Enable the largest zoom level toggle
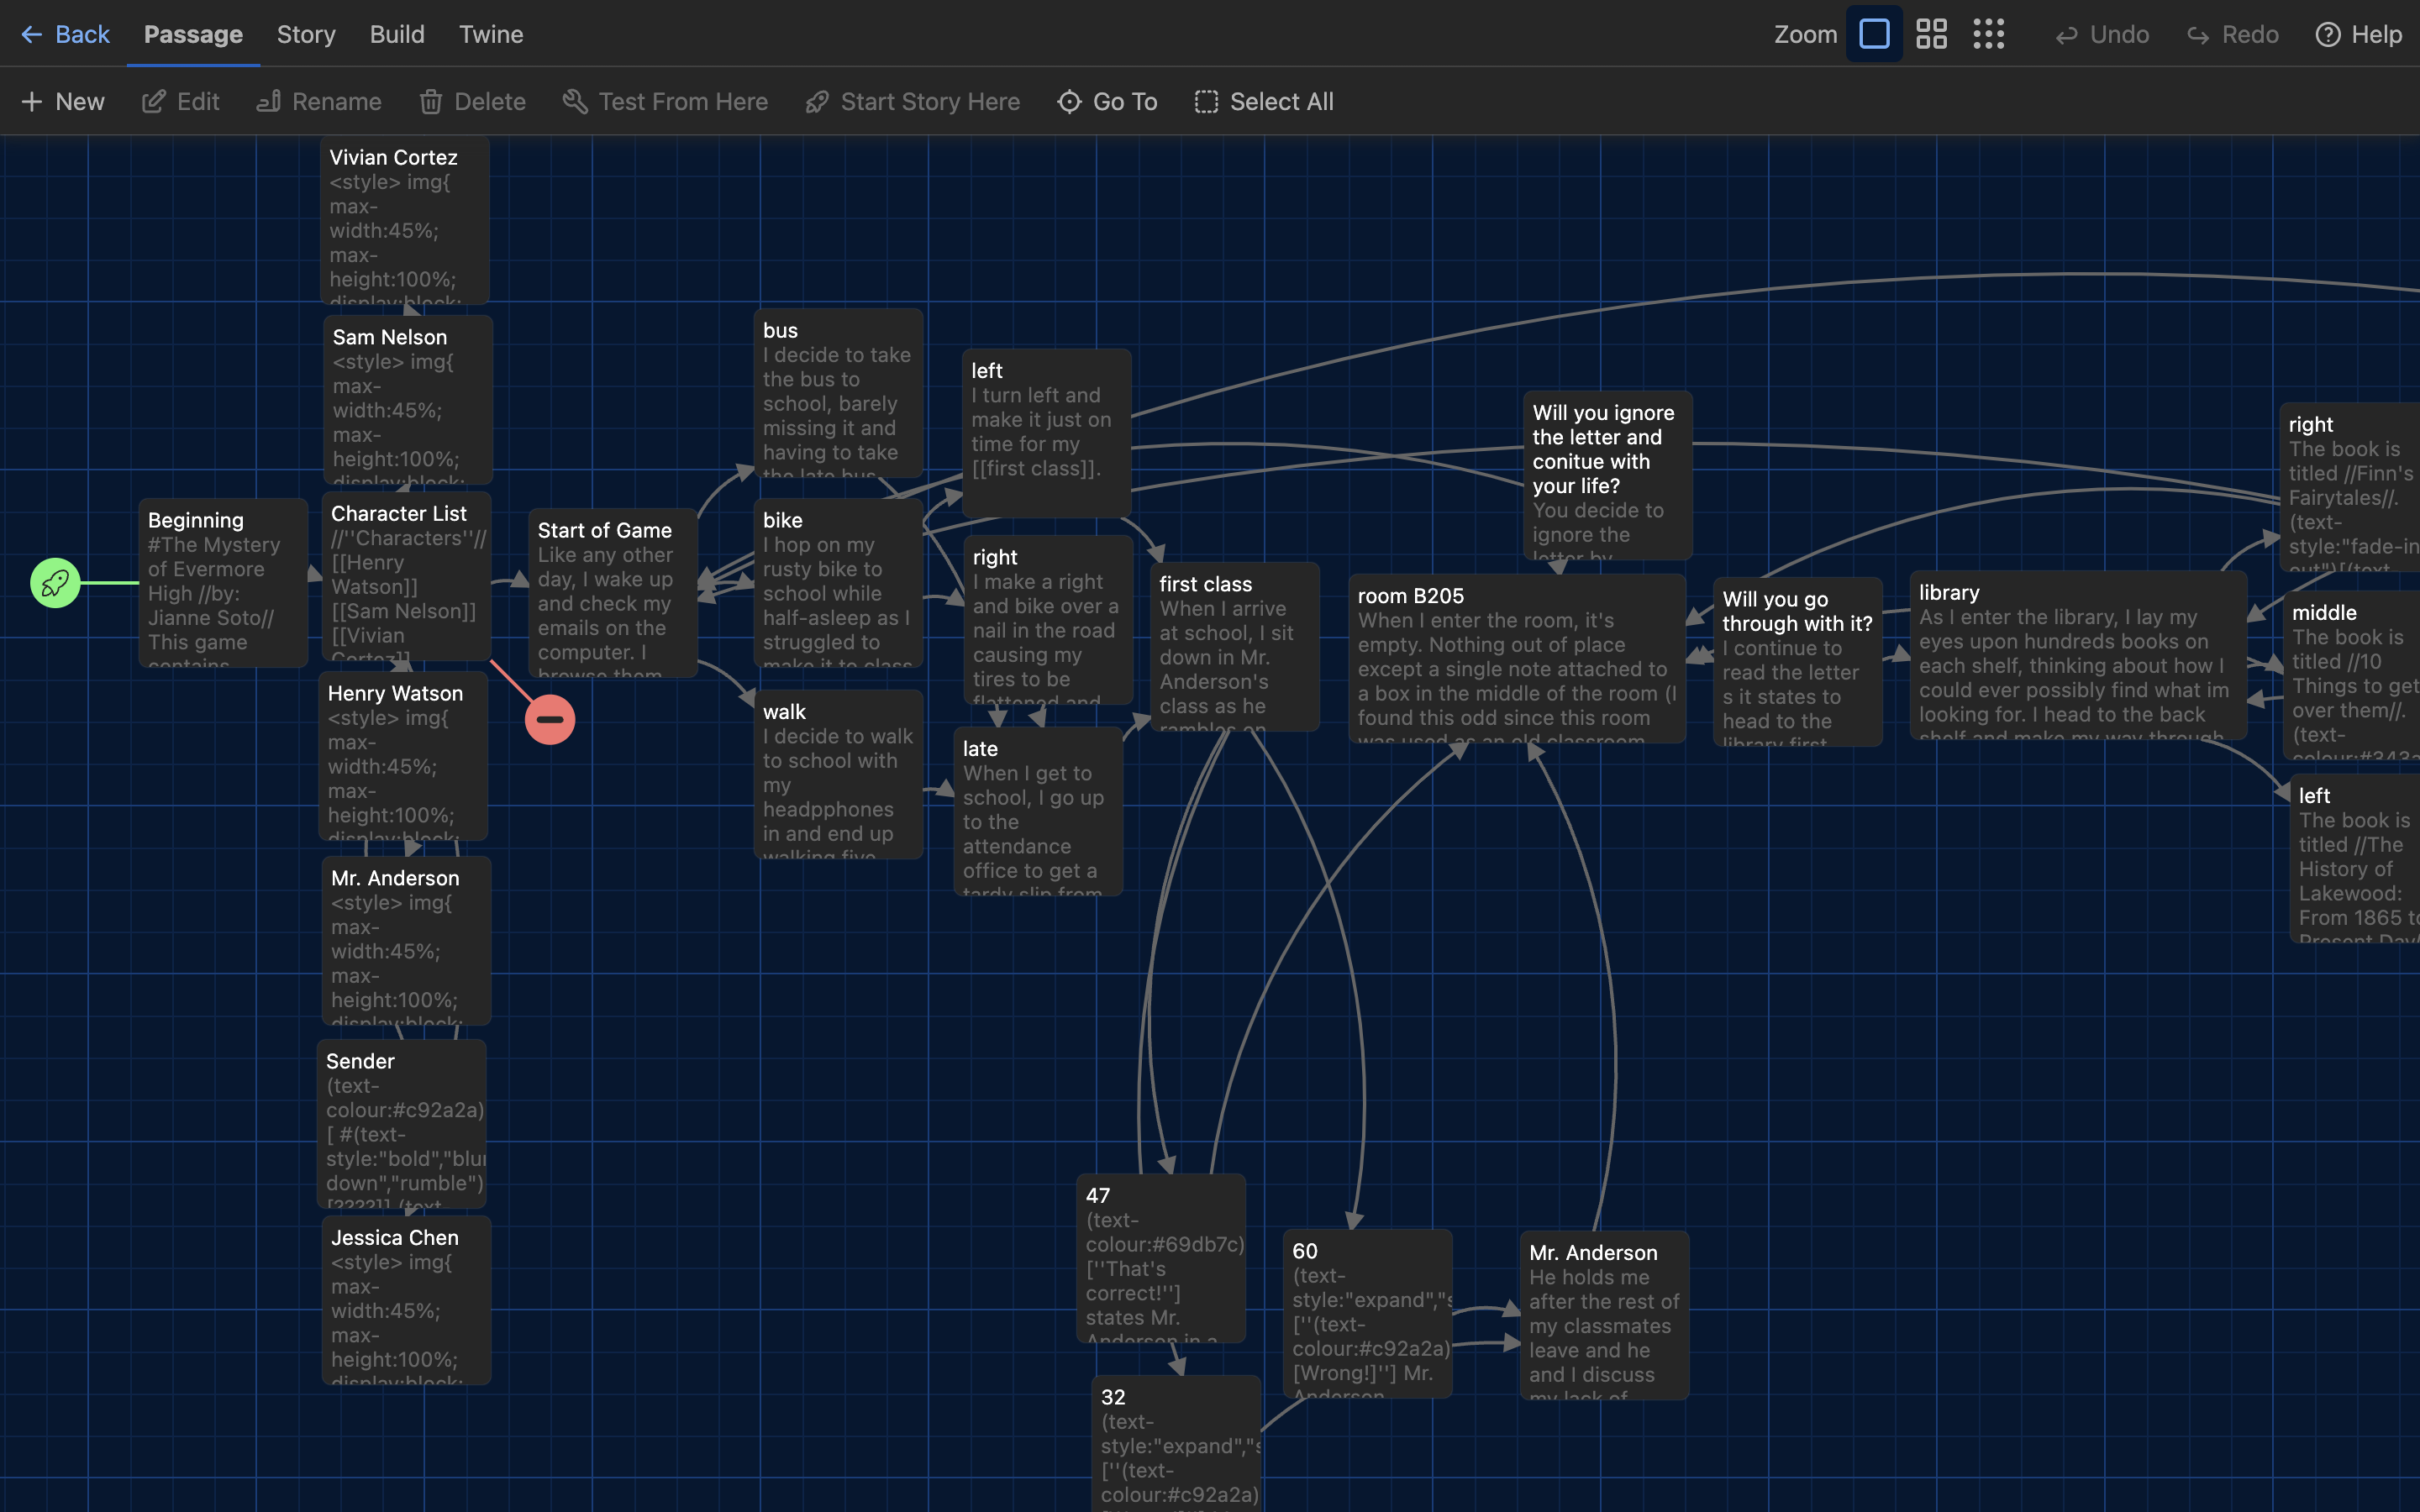This screenshot has width=2420, height=1512. 1872,33
